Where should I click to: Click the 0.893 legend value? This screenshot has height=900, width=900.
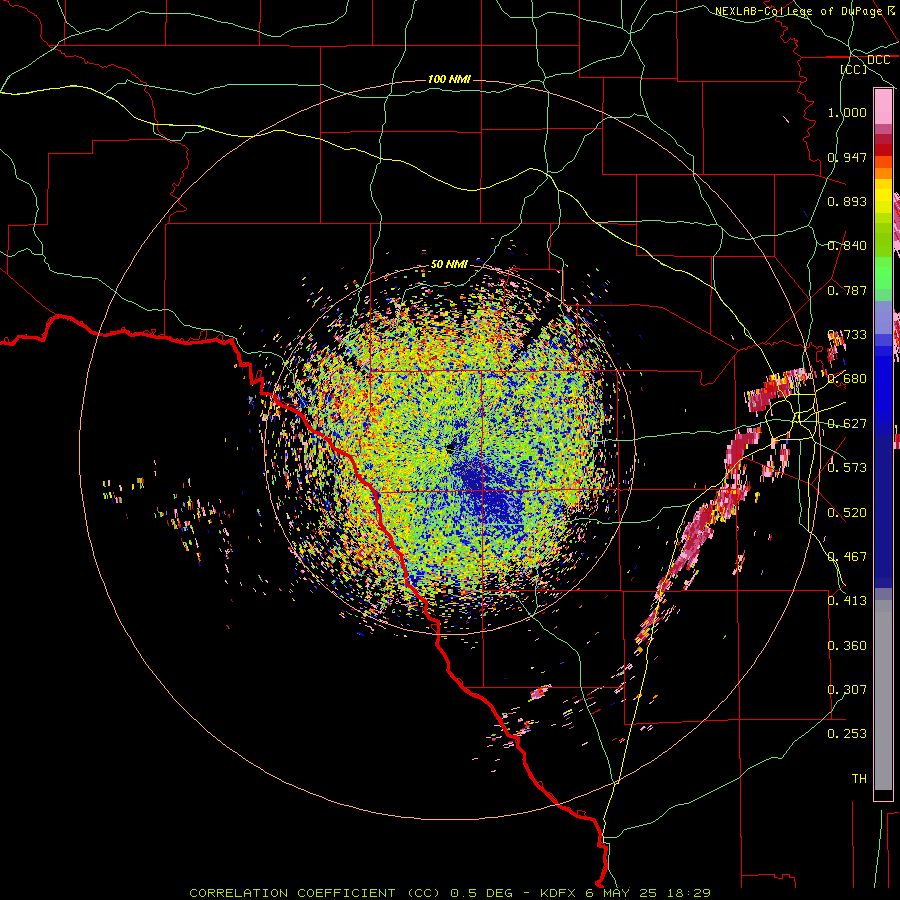pyautogui.click(x=847, y=201)
